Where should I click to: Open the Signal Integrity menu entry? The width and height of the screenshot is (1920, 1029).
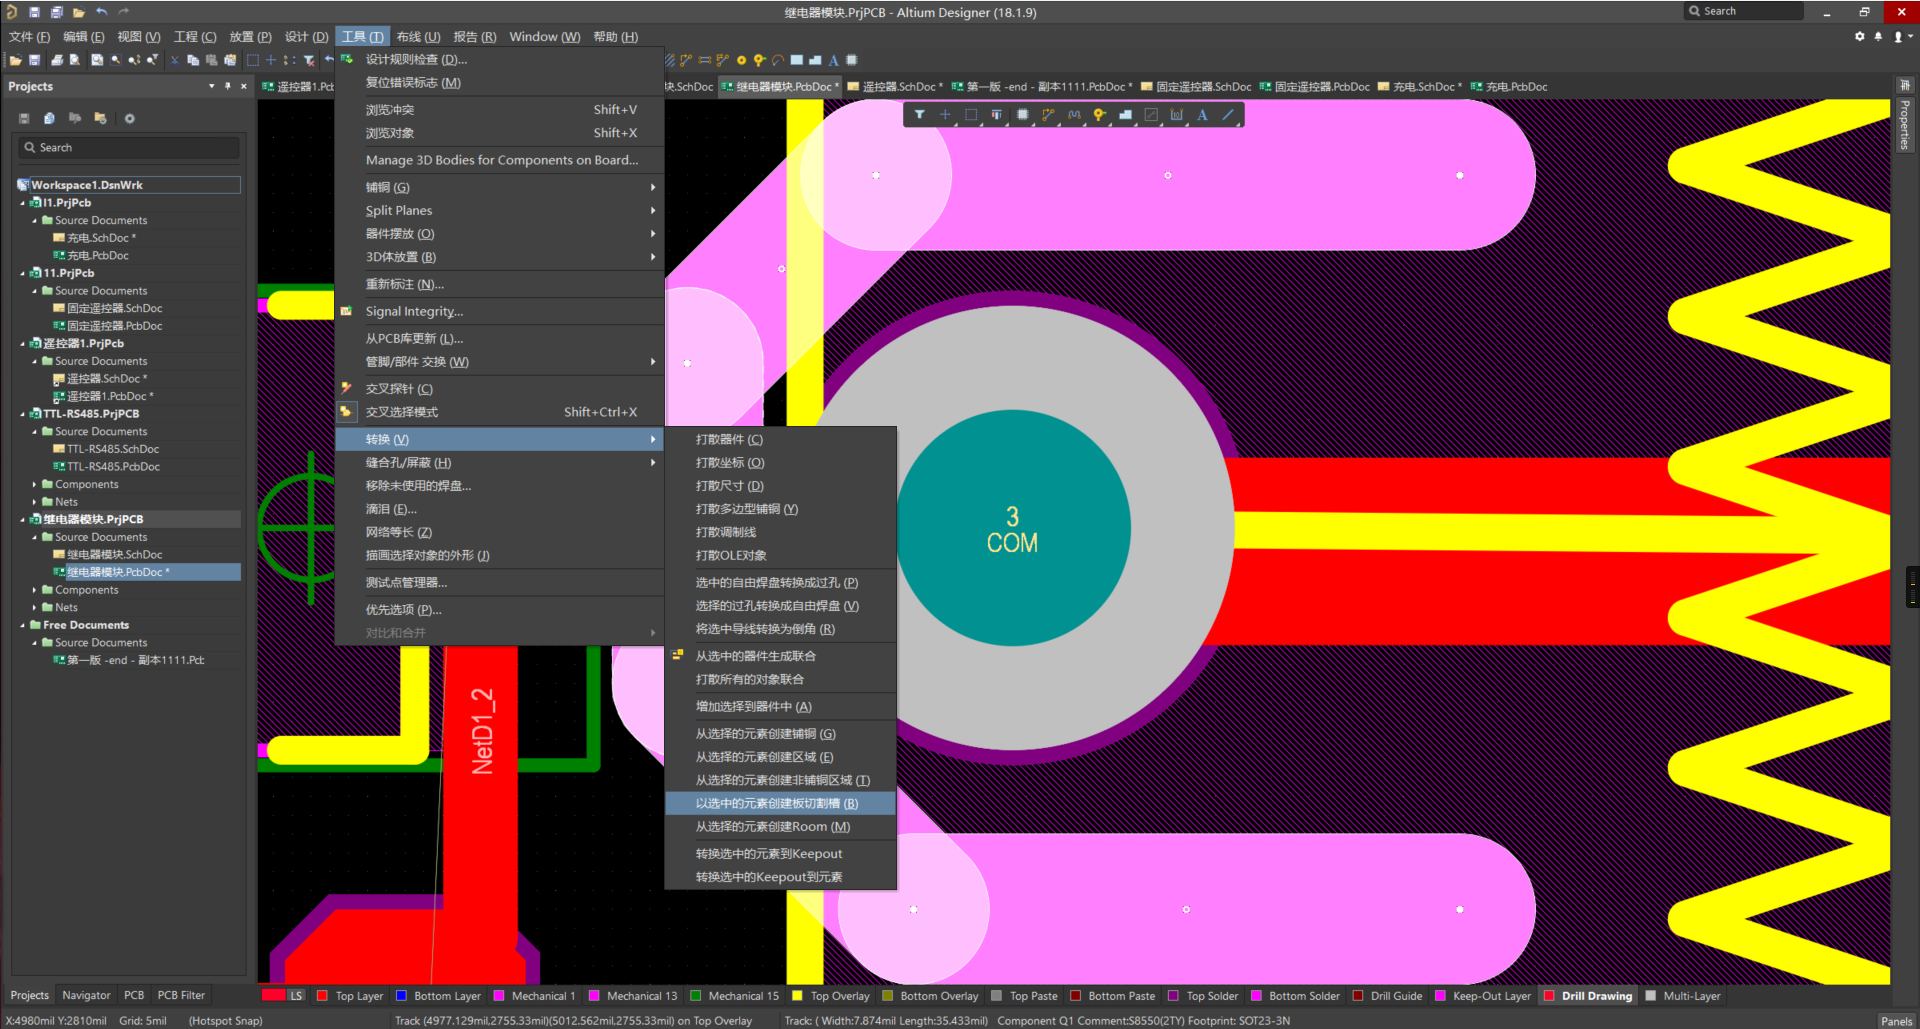click(414, 312)
